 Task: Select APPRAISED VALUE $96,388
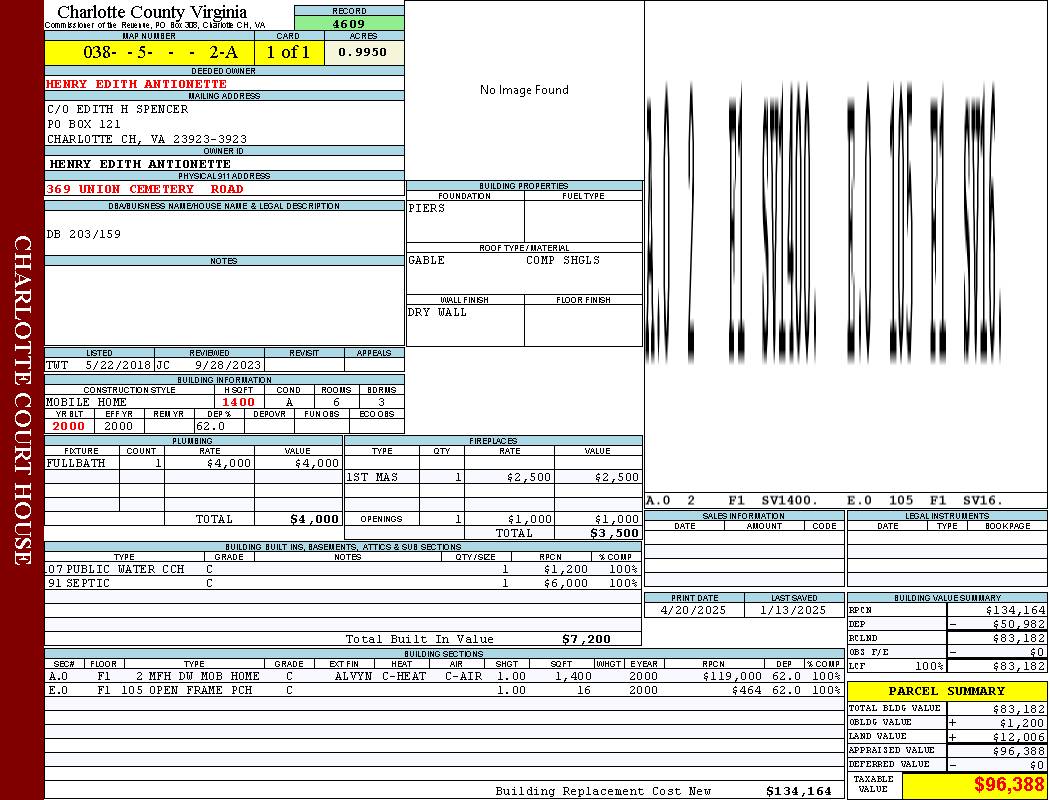tap(1019, 751)
